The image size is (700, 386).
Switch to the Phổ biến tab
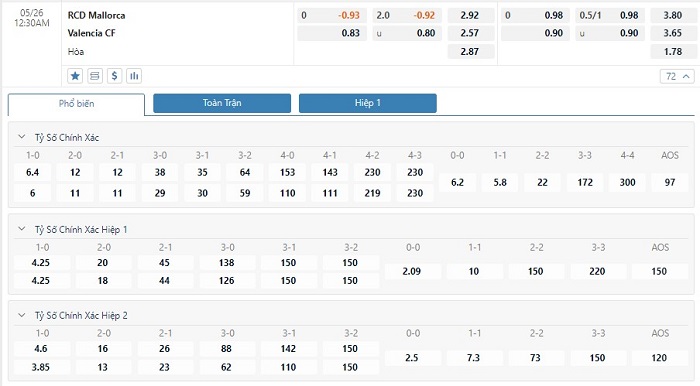pos(76,104)
